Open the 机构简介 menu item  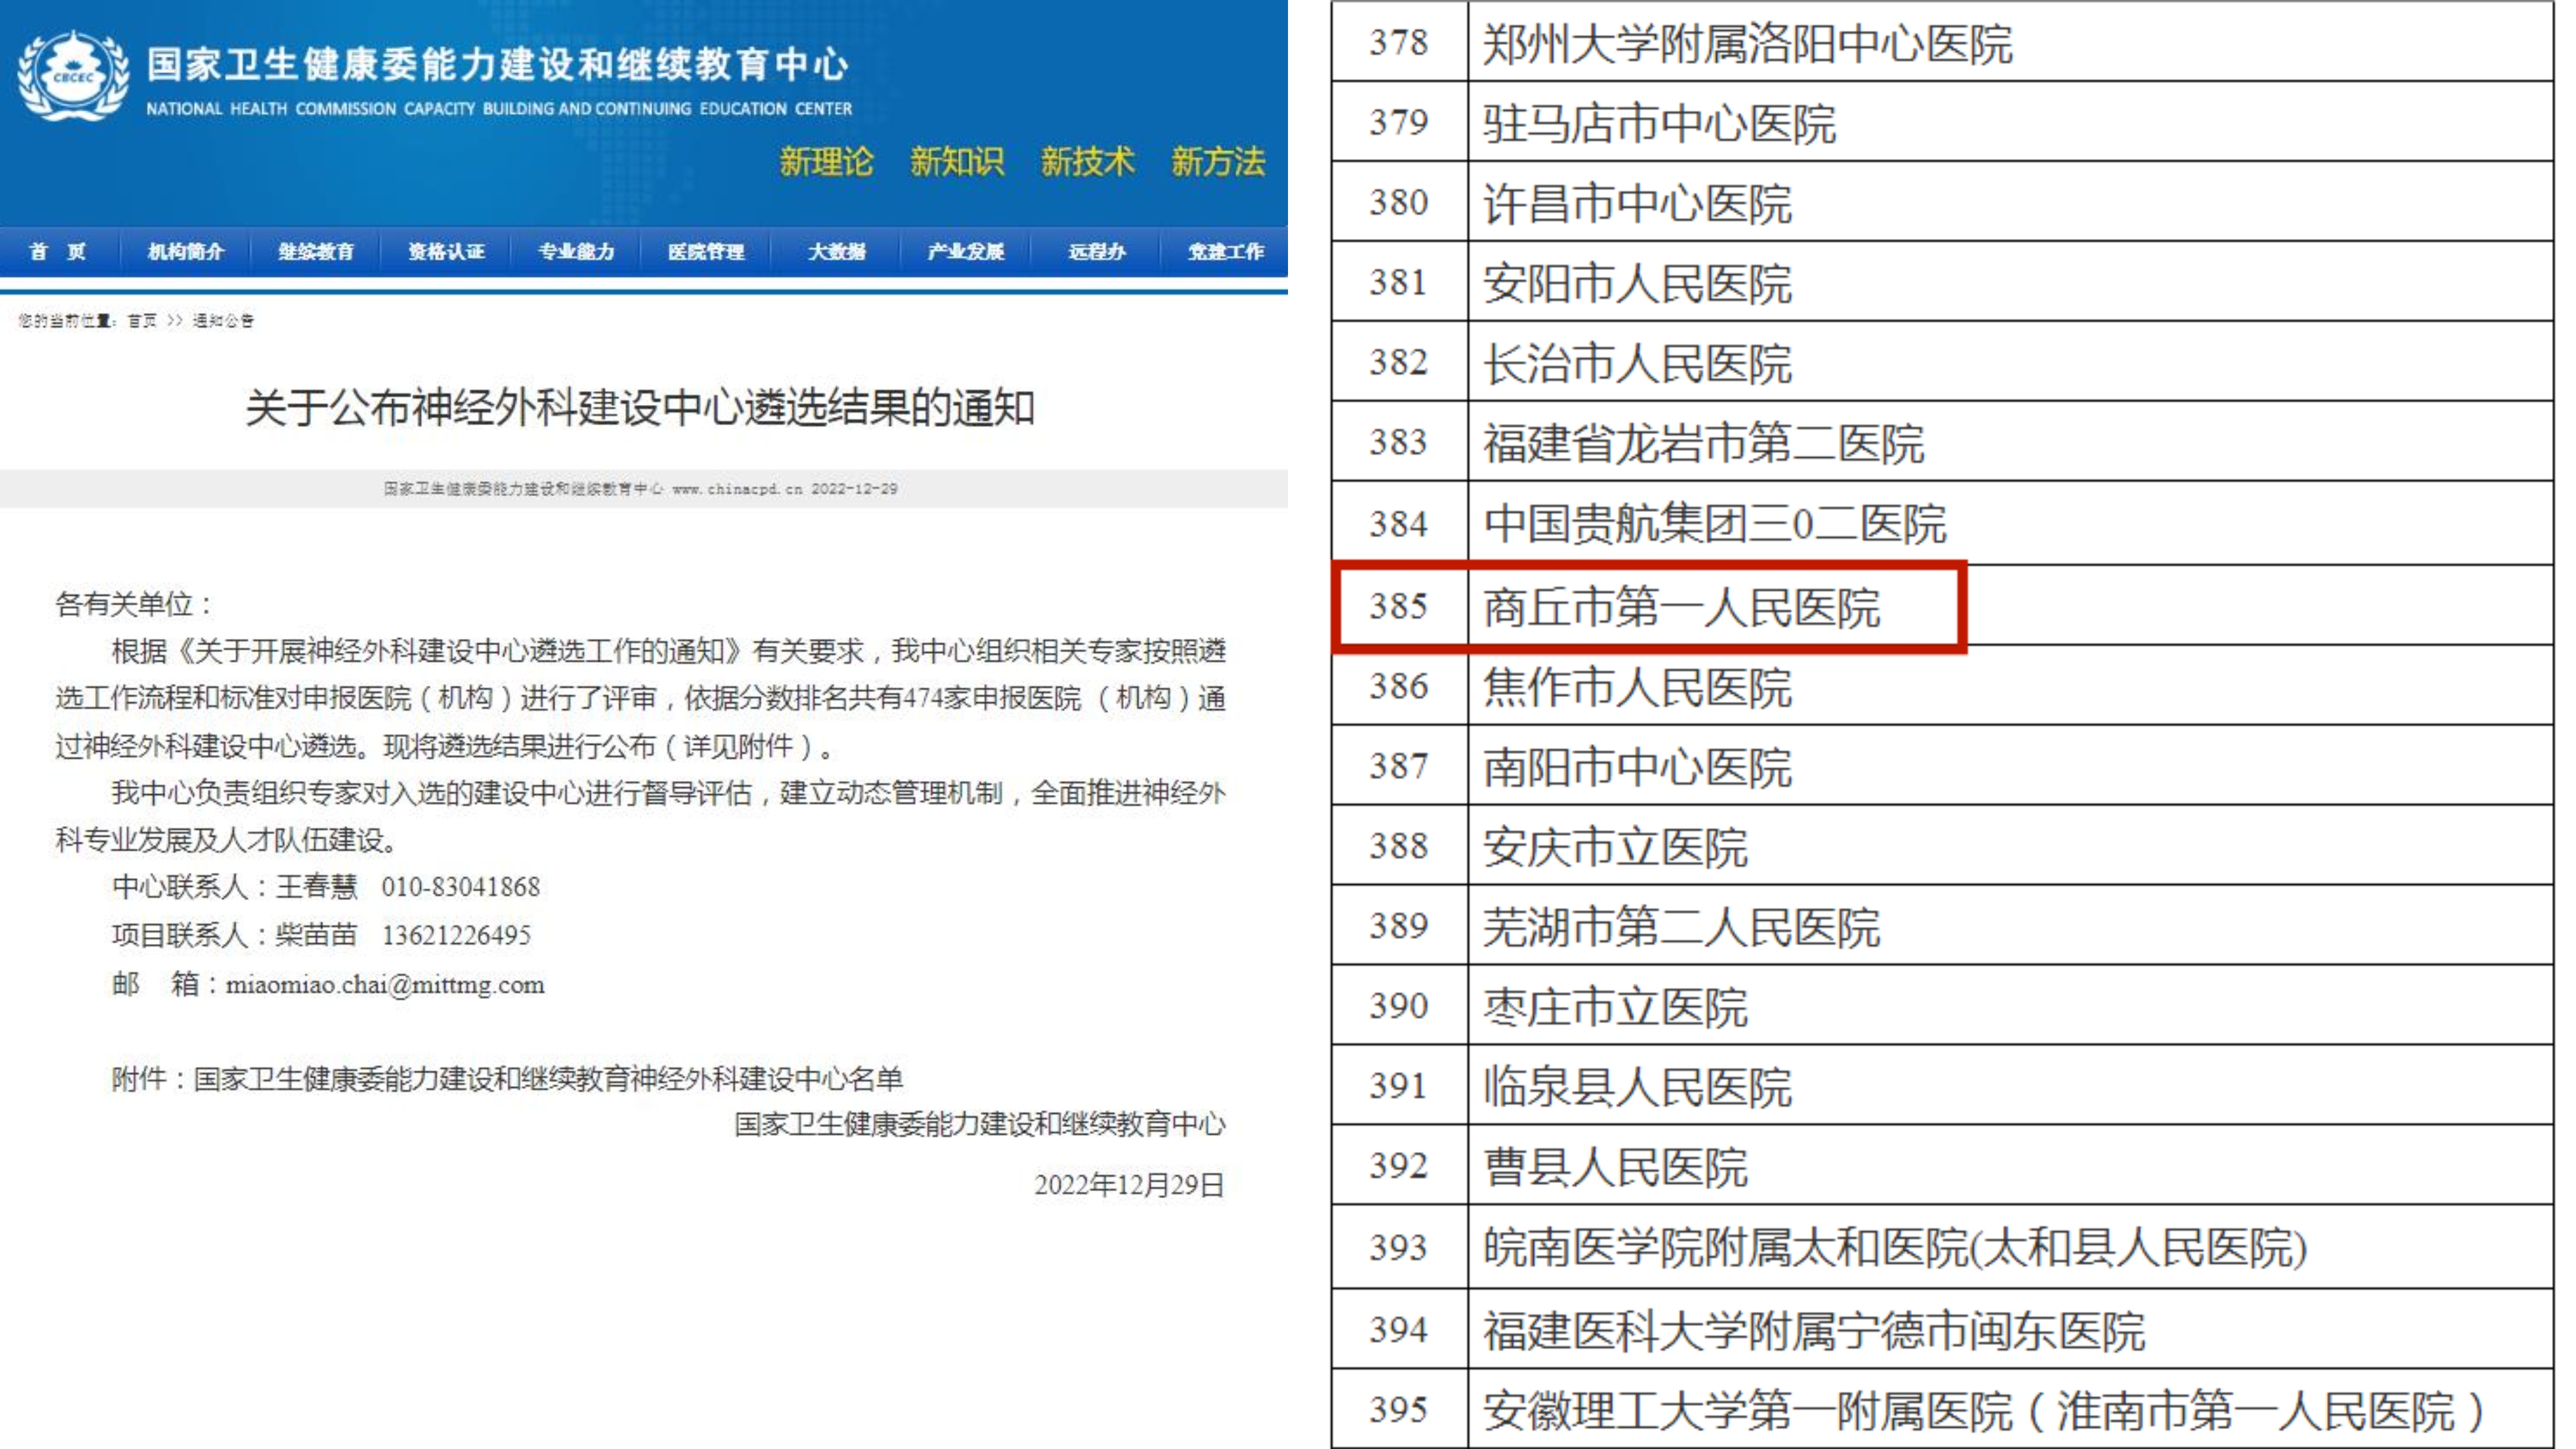185,252
